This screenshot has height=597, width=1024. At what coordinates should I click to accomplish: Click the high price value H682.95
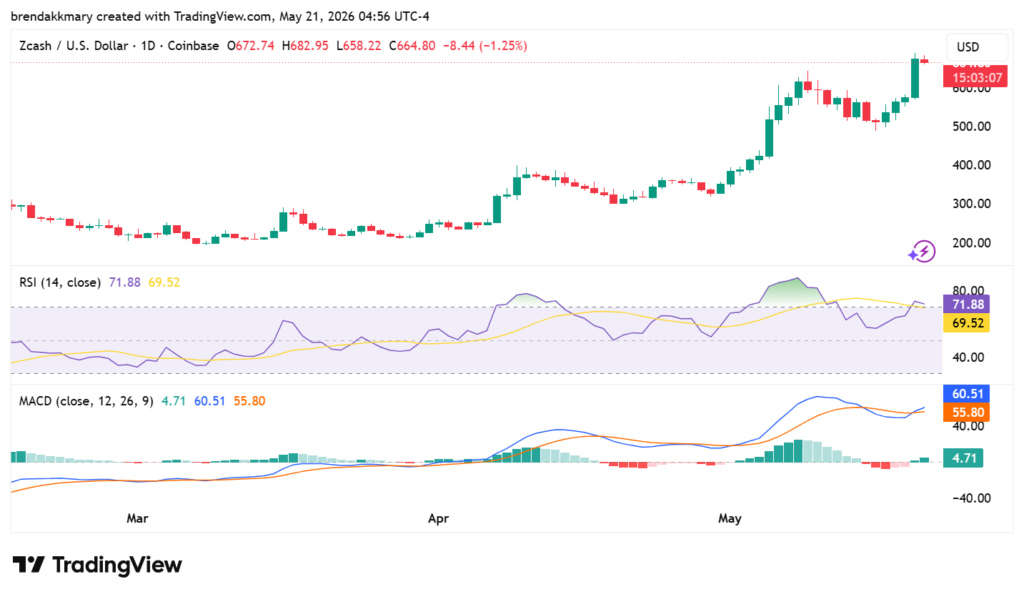point(305,46)
